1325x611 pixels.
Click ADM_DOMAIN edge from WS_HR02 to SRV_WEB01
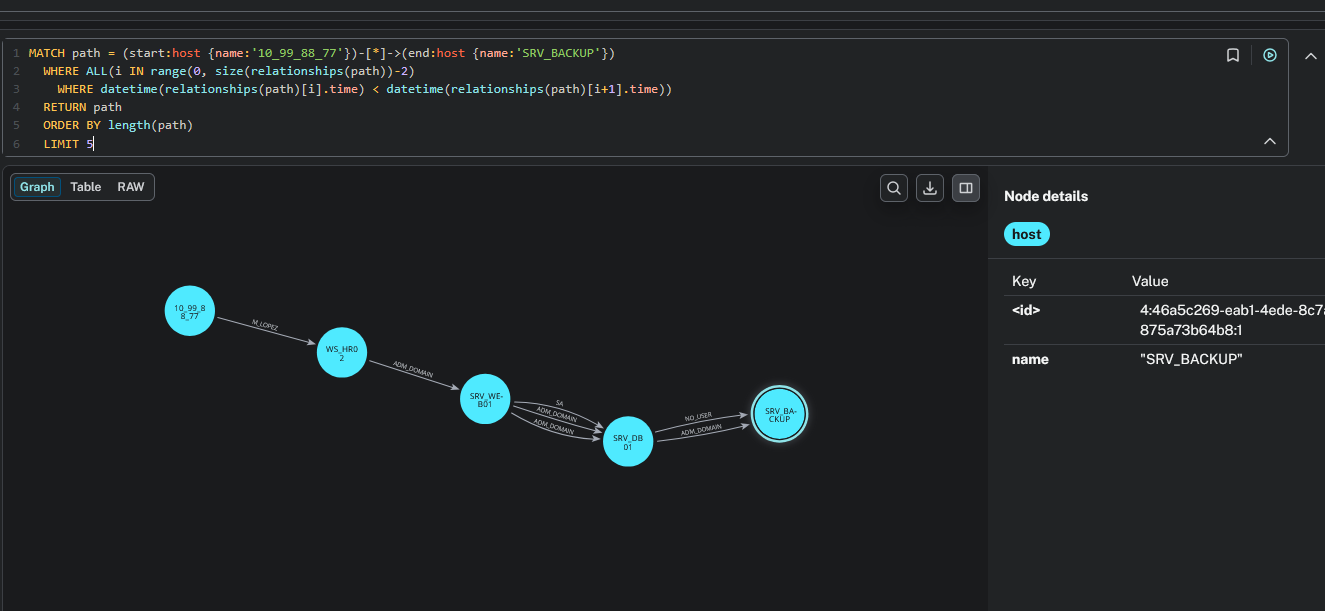(x=413, y=370)
